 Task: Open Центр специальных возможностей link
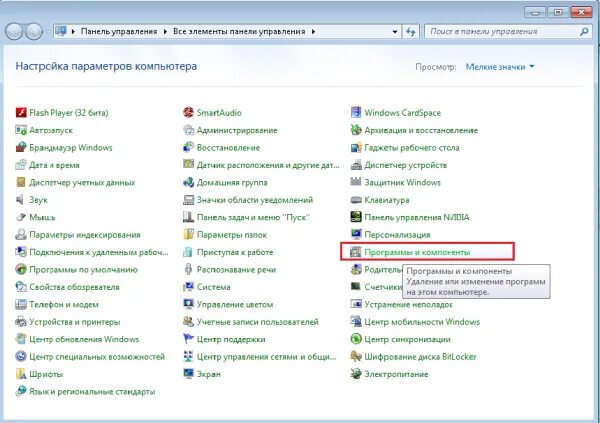point(97,357)
